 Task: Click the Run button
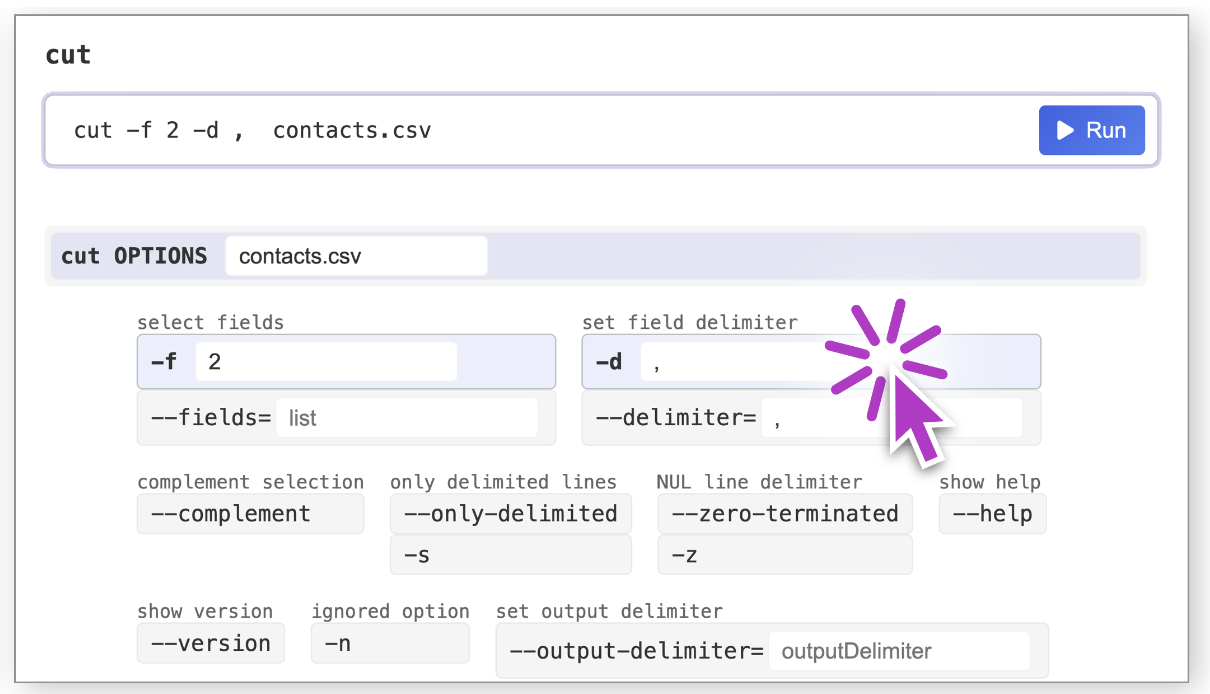[1091, 130]
